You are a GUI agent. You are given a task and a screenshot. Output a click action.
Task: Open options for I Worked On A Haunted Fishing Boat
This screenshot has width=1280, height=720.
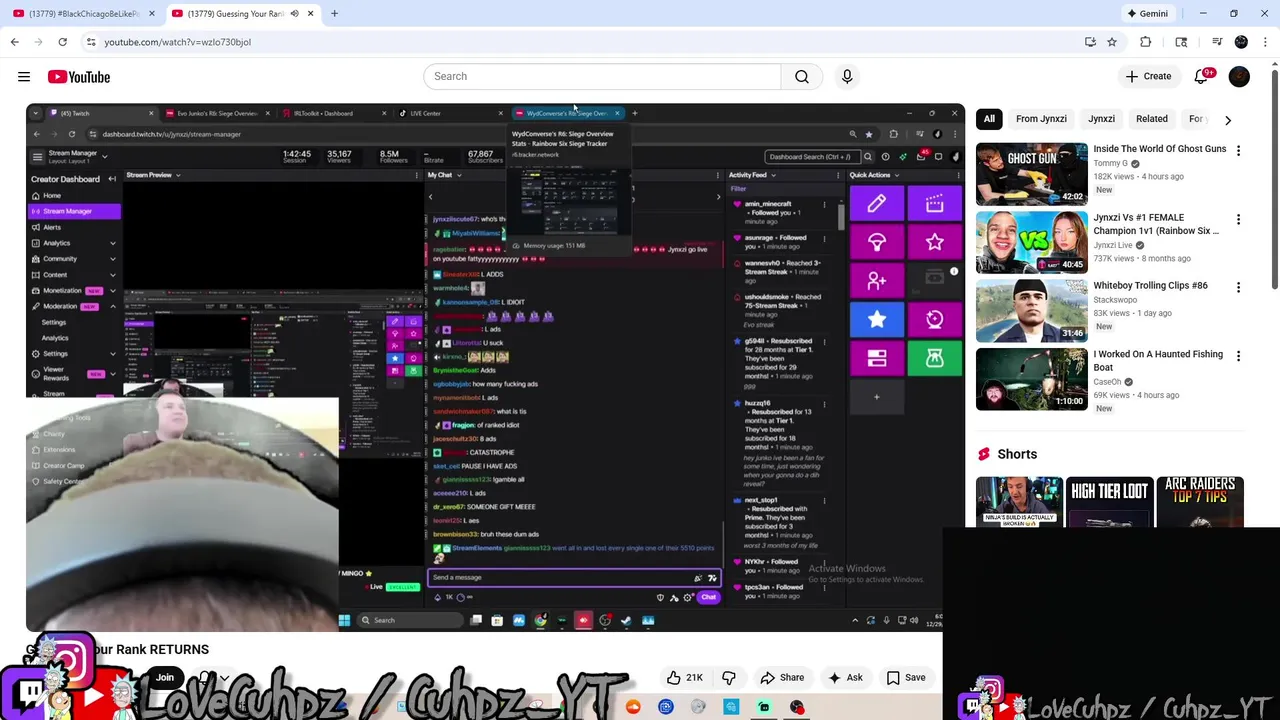(1238, 356)
